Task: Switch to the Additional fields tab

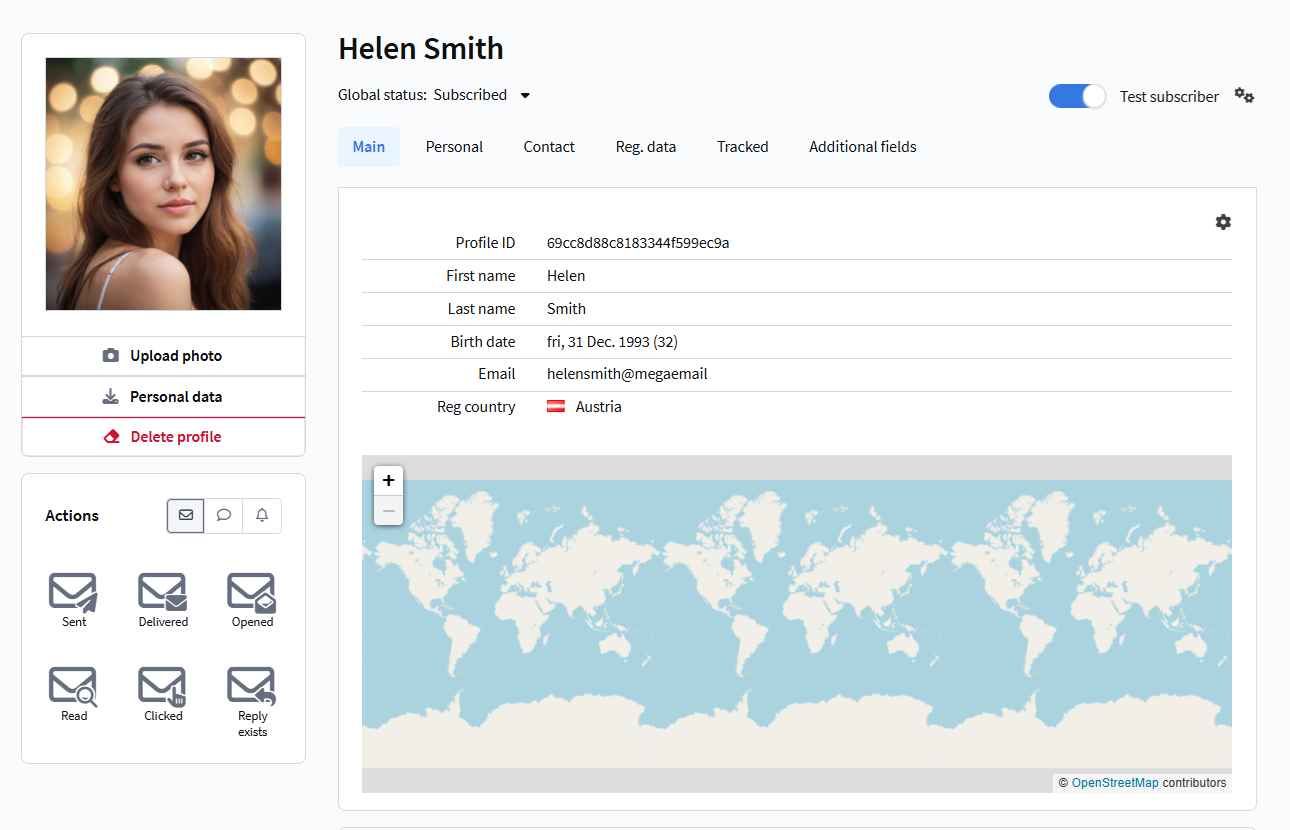Action: 862,147
